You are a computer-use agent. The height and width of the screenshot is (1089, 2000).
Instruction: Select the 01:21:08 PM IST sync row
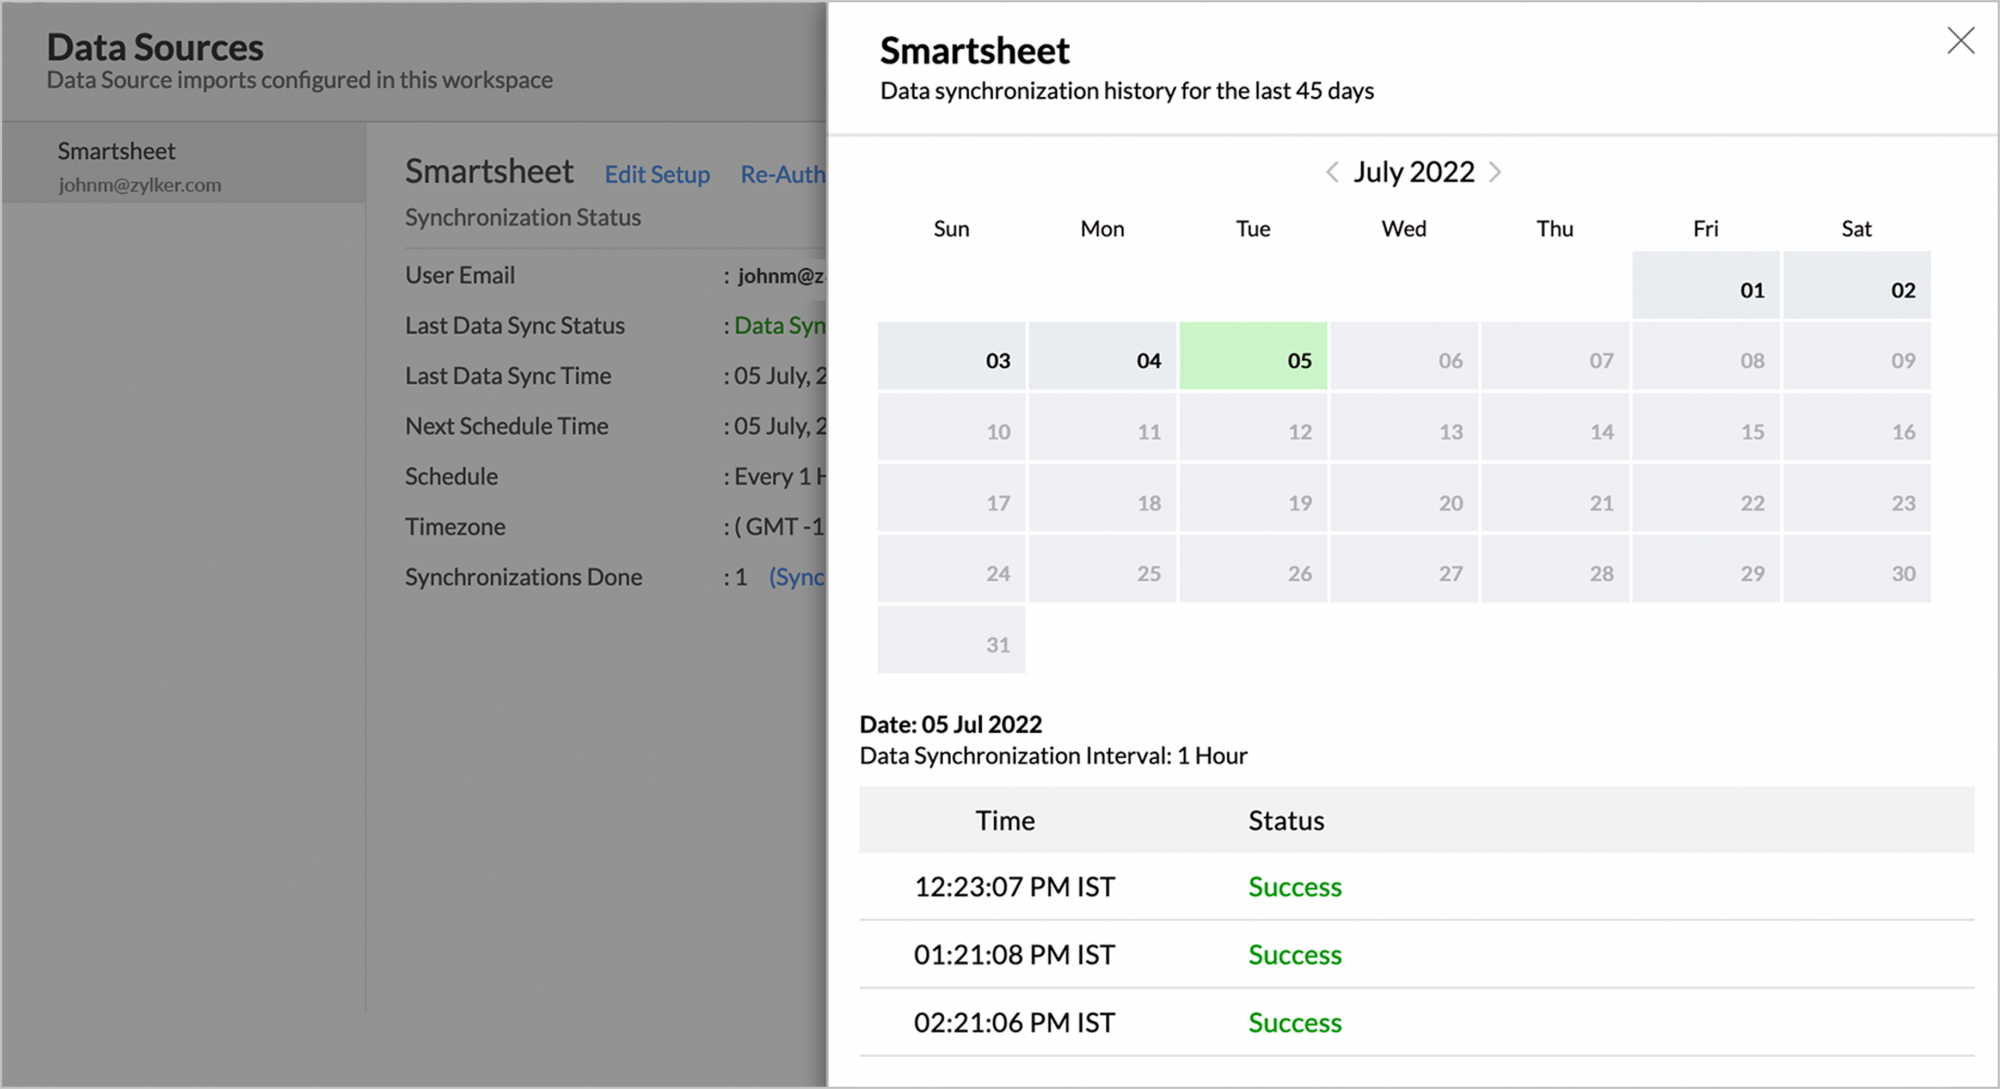(1014, 954)
